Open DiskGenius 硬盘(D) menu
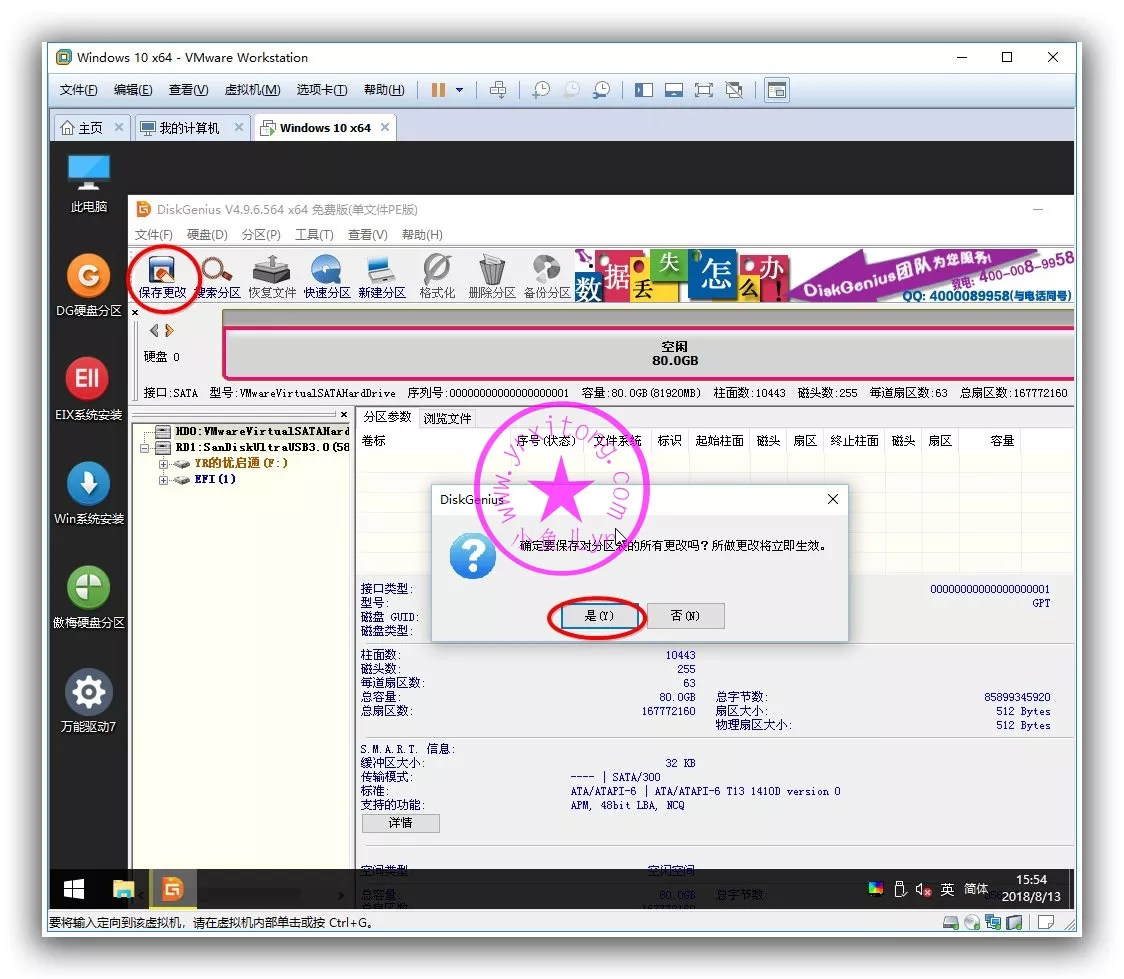 tap(207, 235)
